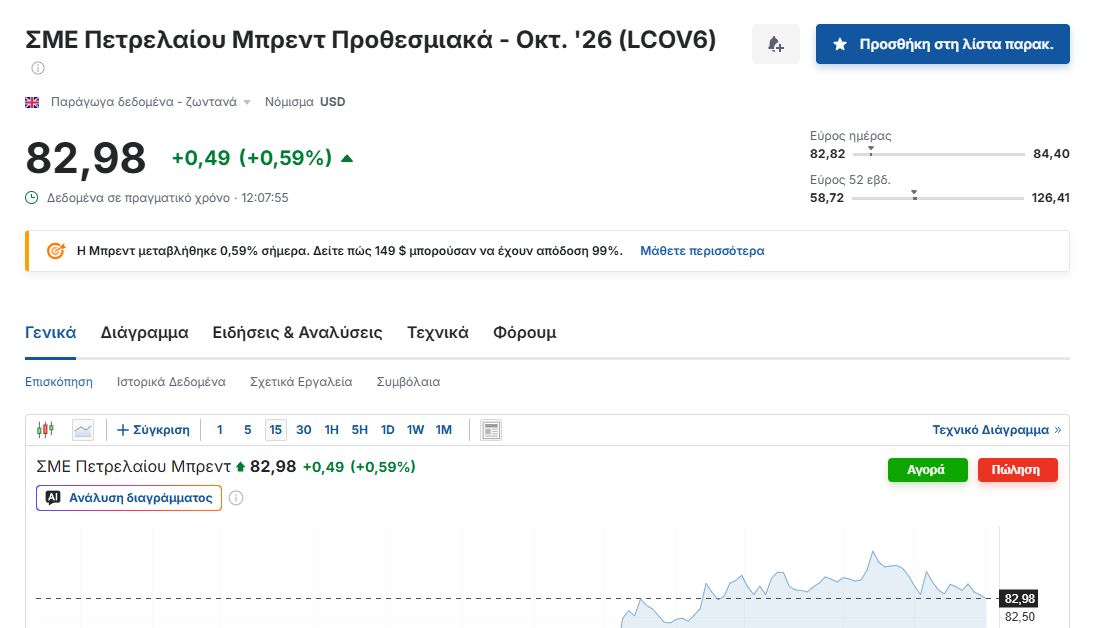Click the 52-week low value 58,72
This screenshot has width=1104, height=628.
pyautogui.click(x=827, y=198)
